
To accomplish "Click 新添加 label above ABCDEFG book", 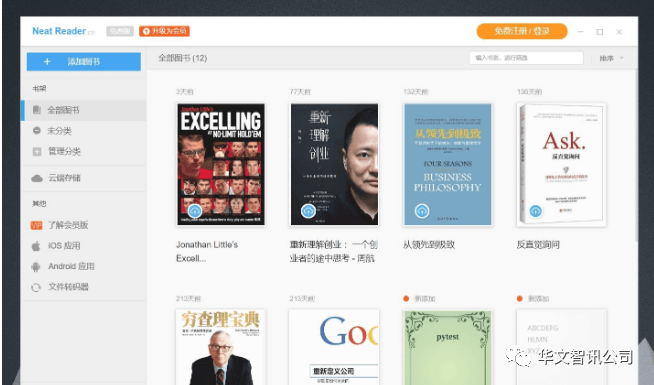I will (538, 299).
